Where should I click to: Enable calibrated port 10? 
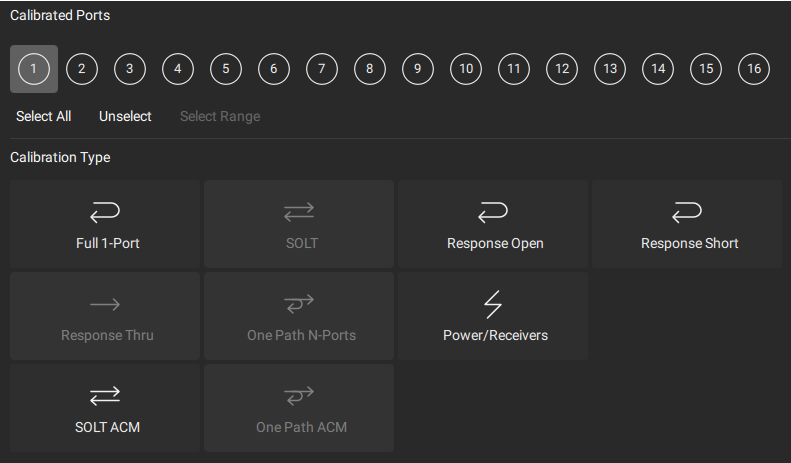(x=466, y=69)
